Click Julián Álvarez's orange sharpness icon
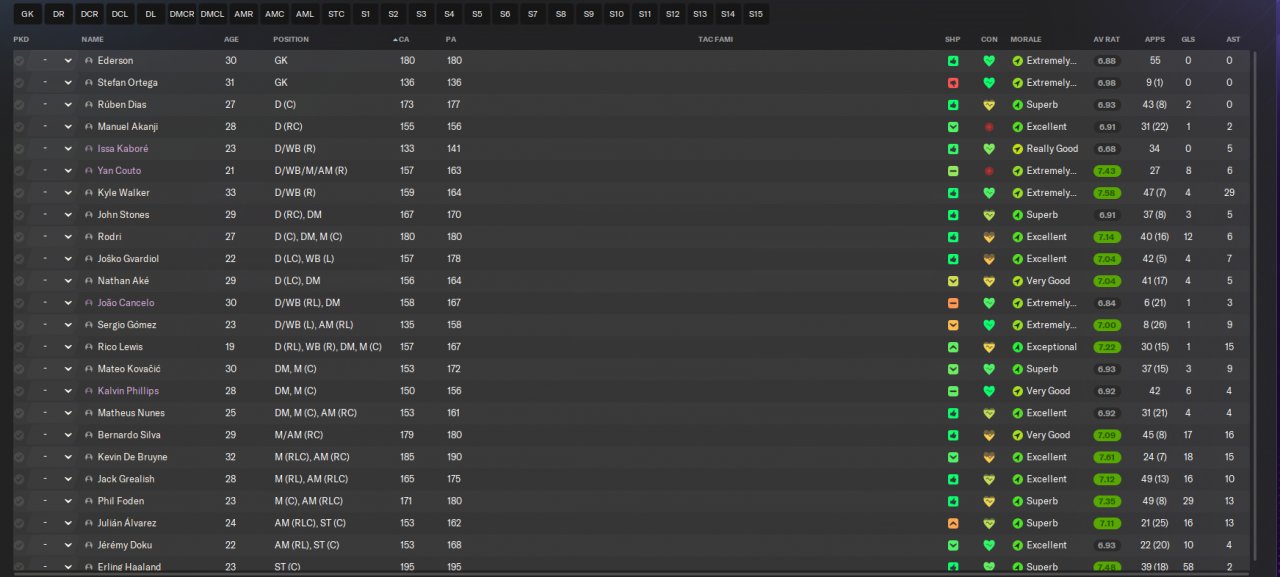1280x577 pixels. (953, 523)
